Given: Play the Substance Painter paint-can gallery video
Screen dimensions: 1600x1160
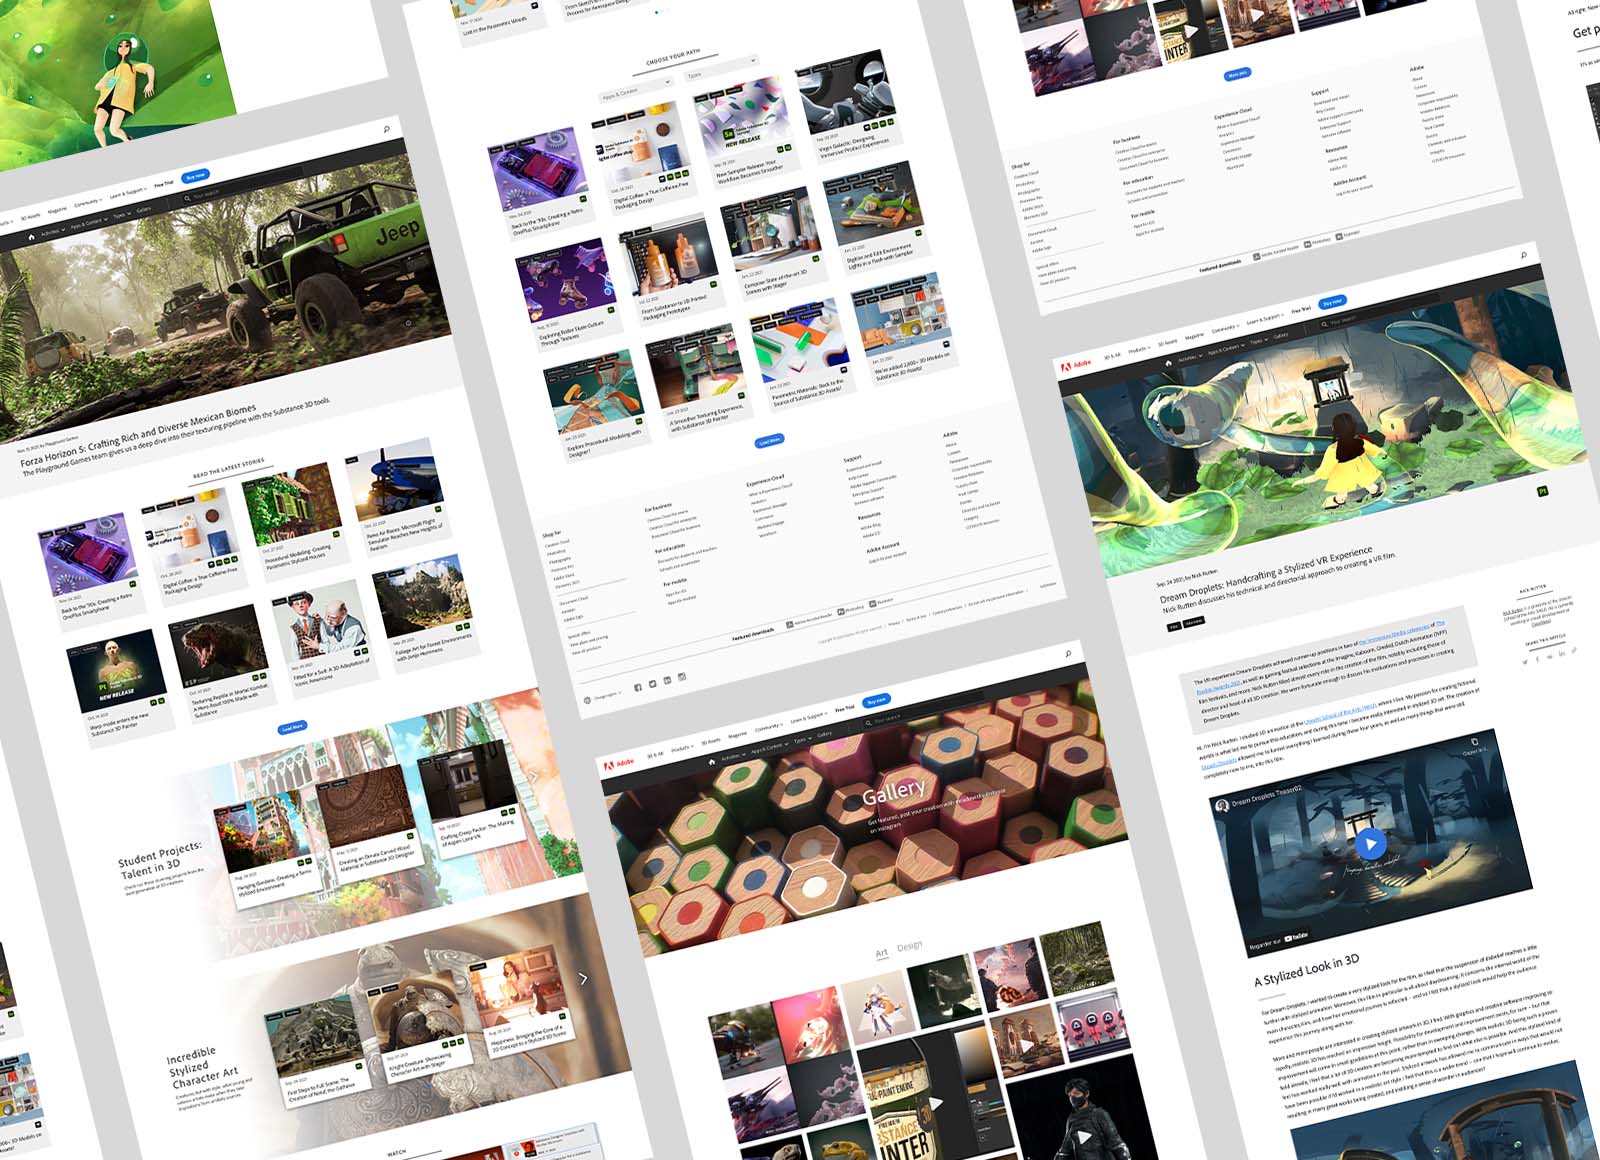Looking at the screenshot, I should click(937, 1103).
